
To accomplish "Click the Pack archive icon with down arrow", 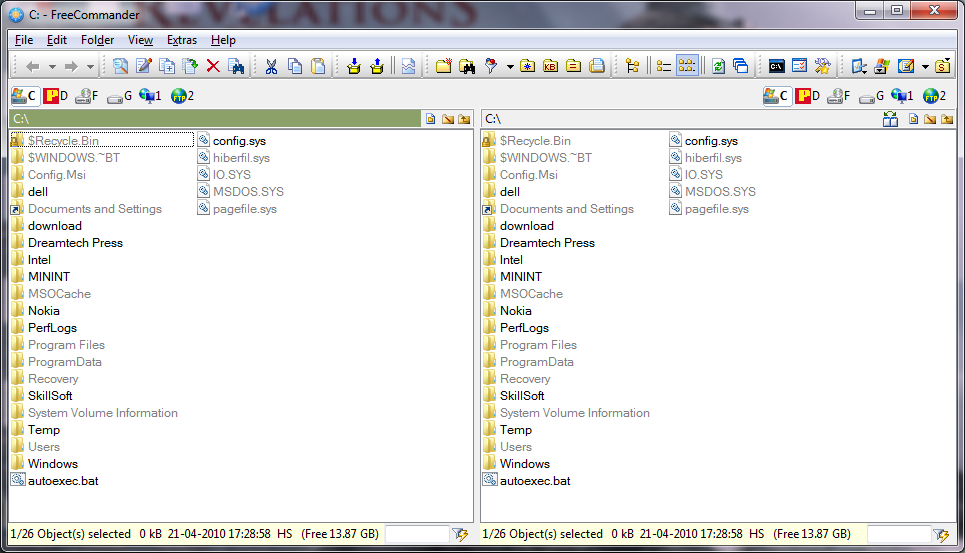I will tap(353, 66).
